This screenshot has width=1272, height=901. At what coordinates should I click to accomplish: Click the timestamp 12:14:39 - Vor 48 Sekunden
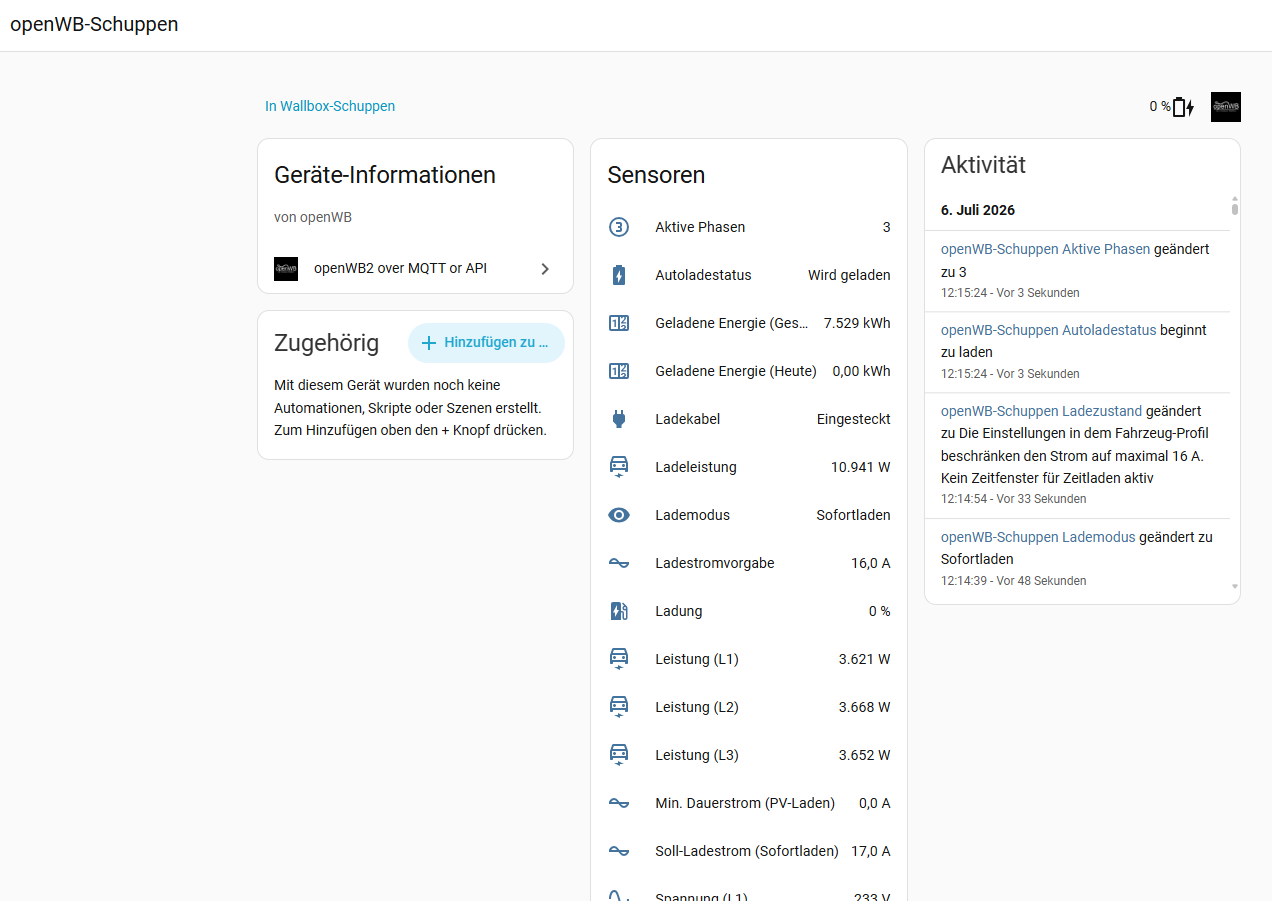[1013, 580]
